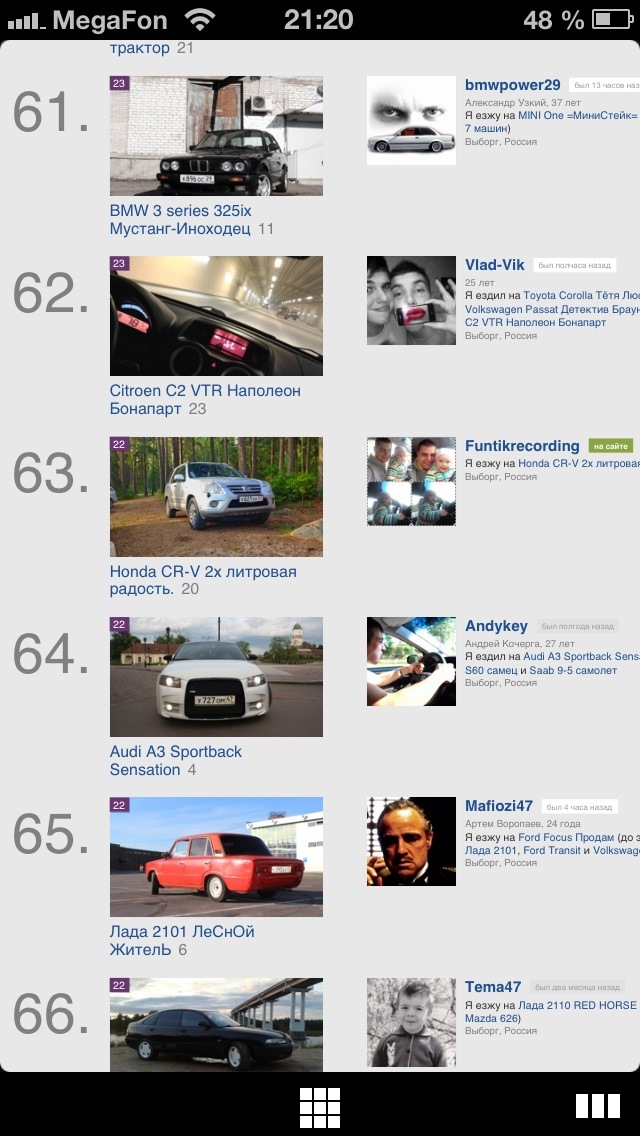Tap the grid view icon in bottom bar
640x1136 pixels.
[320, 1108]
